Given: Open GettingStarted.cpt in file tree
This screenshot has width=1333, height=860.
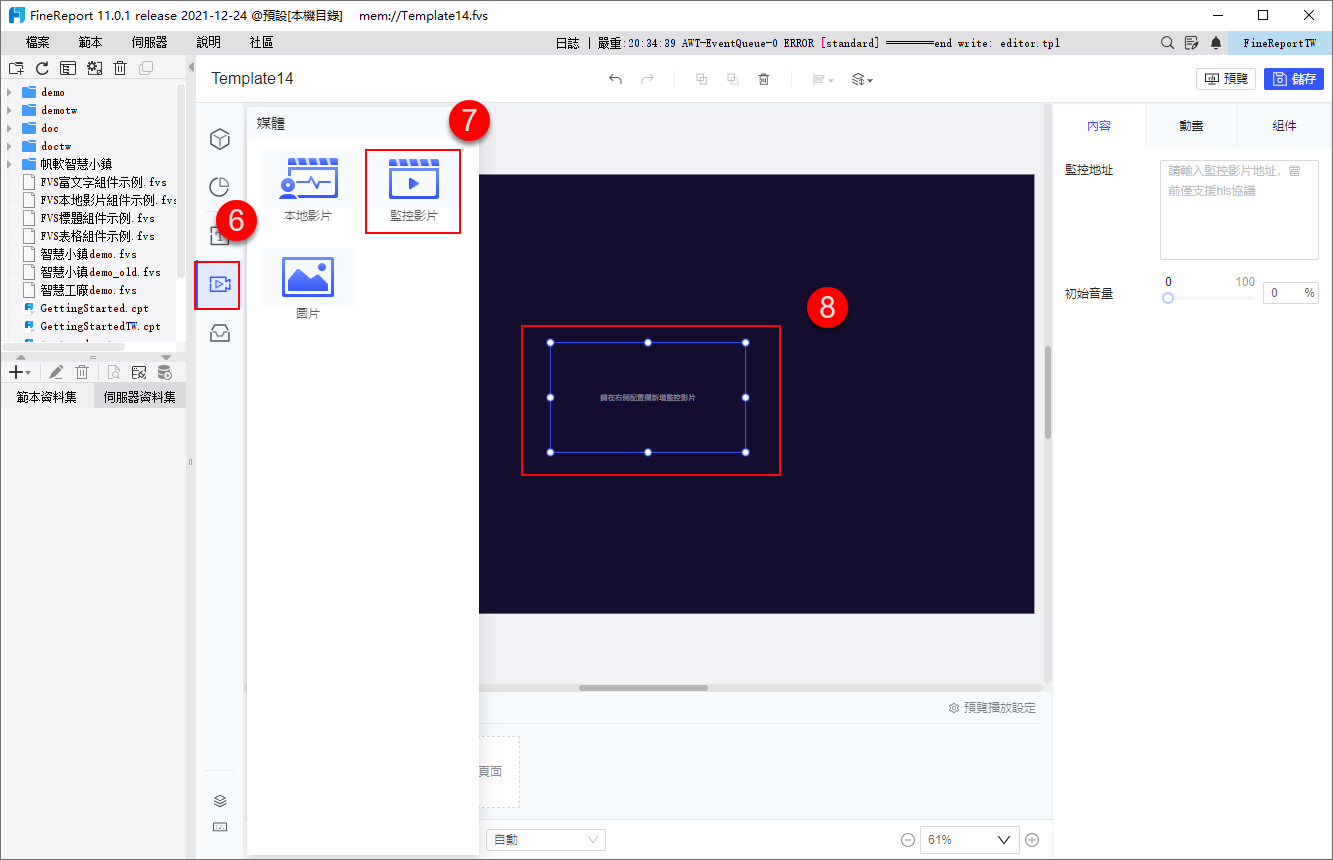Looking at the screenshot, I should (x=92, y=308).
